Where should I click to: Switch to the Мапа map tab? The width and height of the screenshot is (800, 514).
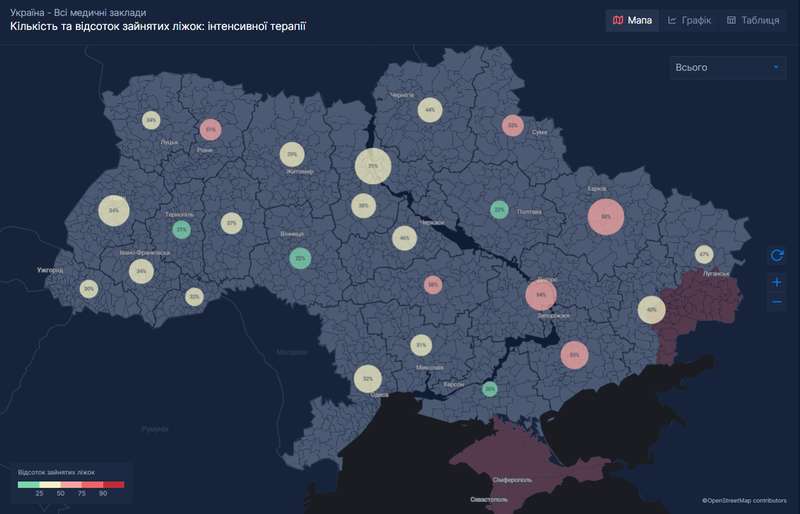pyautogui.click(x=632, y=20)
